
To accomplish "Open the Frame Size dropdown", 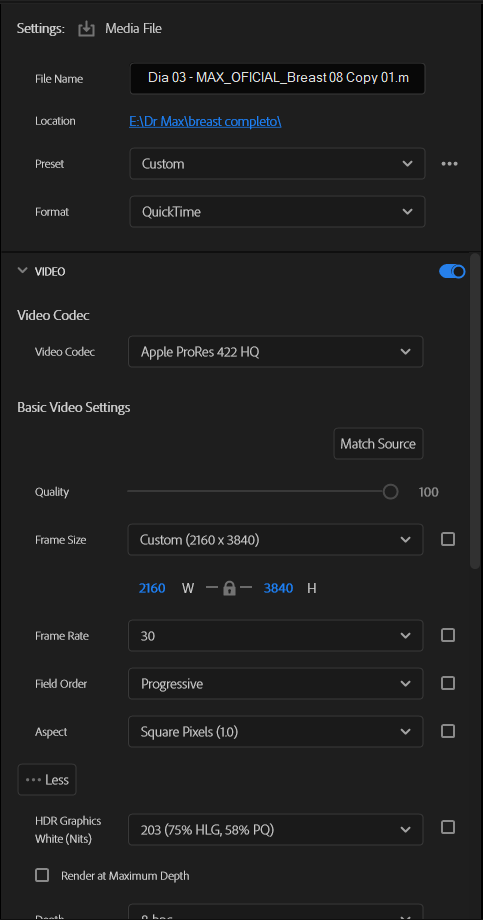I will pos(275,540).
